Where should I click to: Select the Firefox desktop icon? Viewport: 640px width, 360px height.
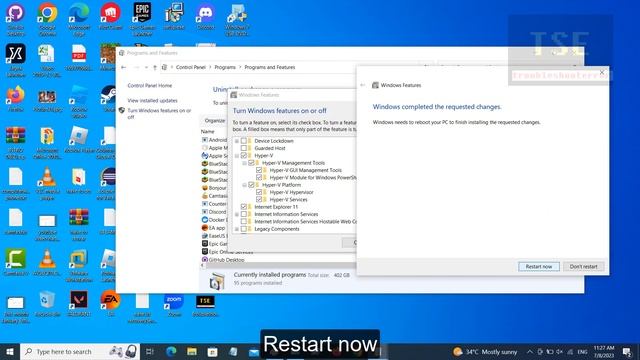tap(16, 99)
